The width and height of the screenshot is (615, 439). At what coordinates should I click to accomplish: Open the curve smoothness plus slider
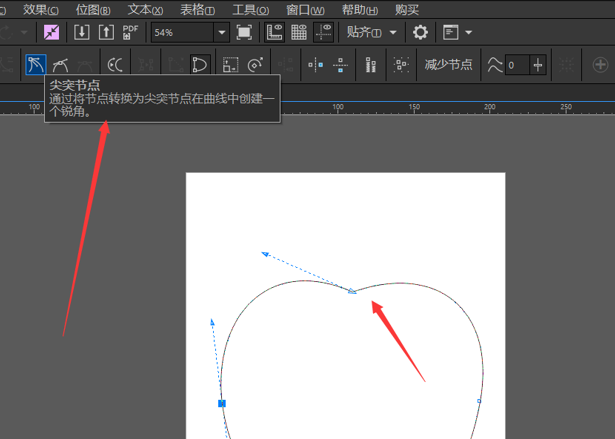(x=538, y=65)
